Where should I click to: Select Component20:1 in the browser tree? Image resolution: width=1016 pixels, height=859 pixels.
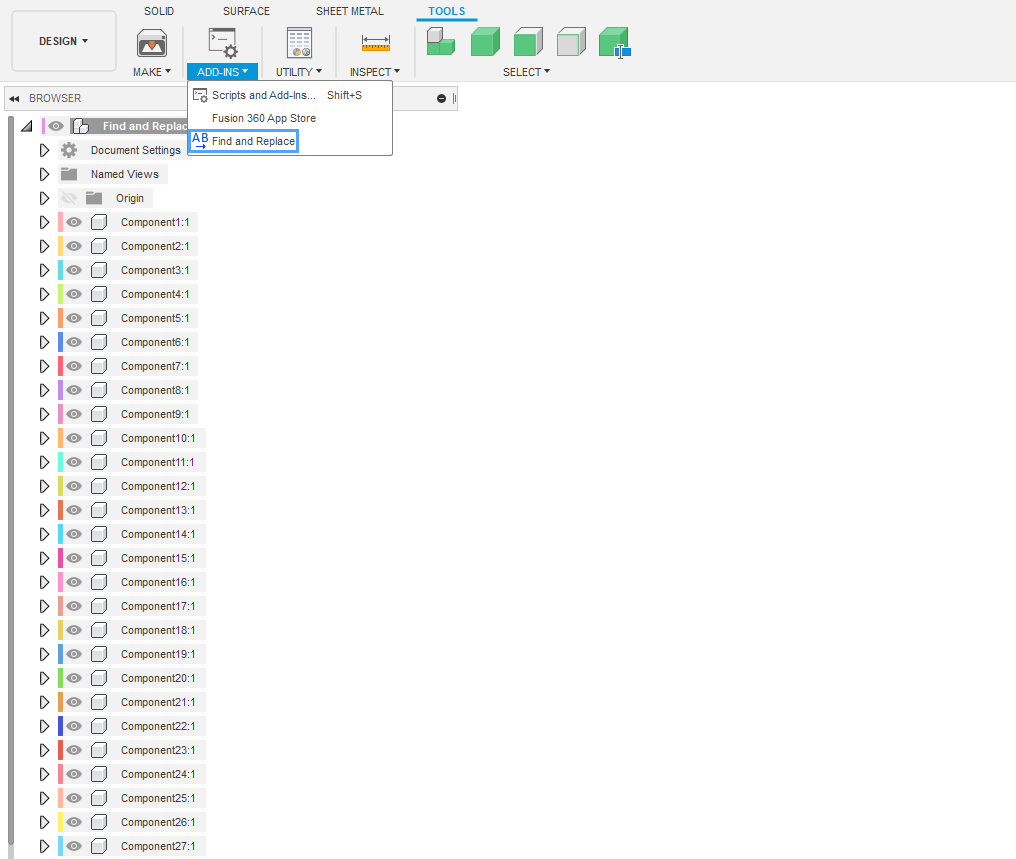click(158, 678)
